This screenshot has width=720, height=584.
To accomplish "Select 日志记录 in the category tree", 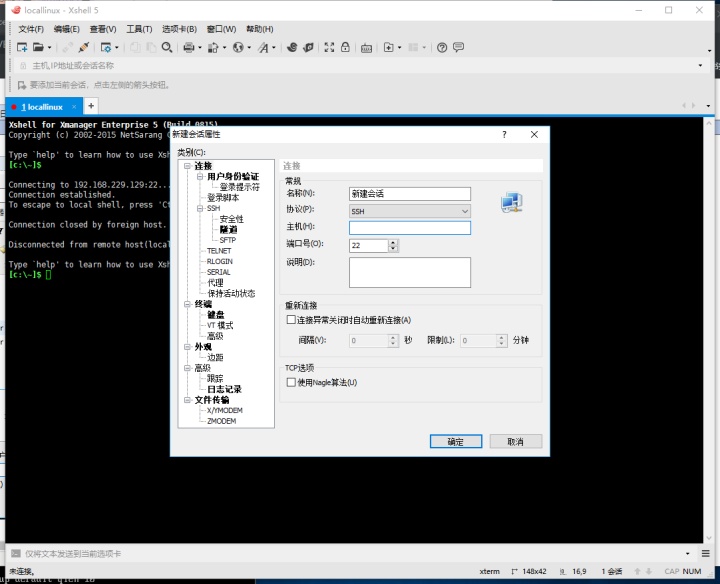I will click(x=224, y=389).
